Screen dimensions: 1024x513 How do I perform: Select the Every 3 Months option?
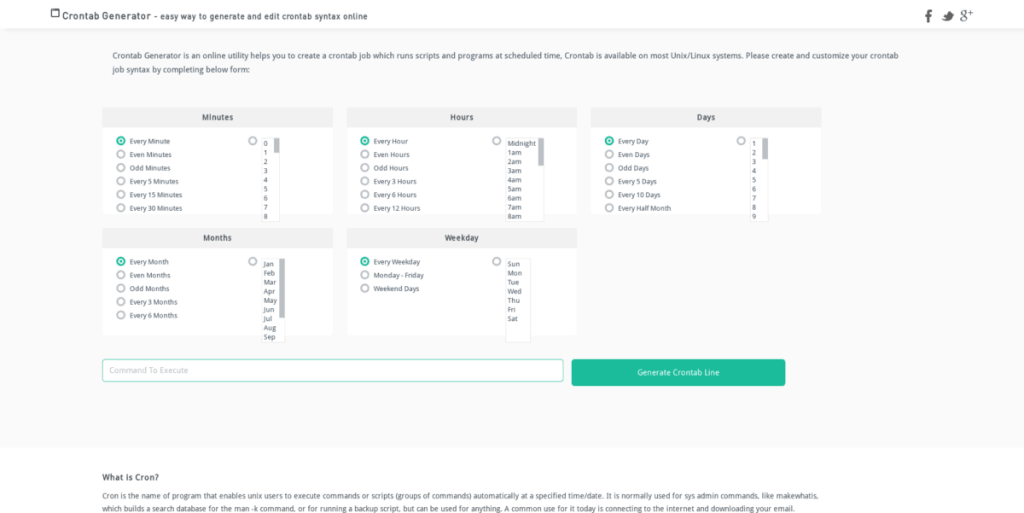pos(121,302)
